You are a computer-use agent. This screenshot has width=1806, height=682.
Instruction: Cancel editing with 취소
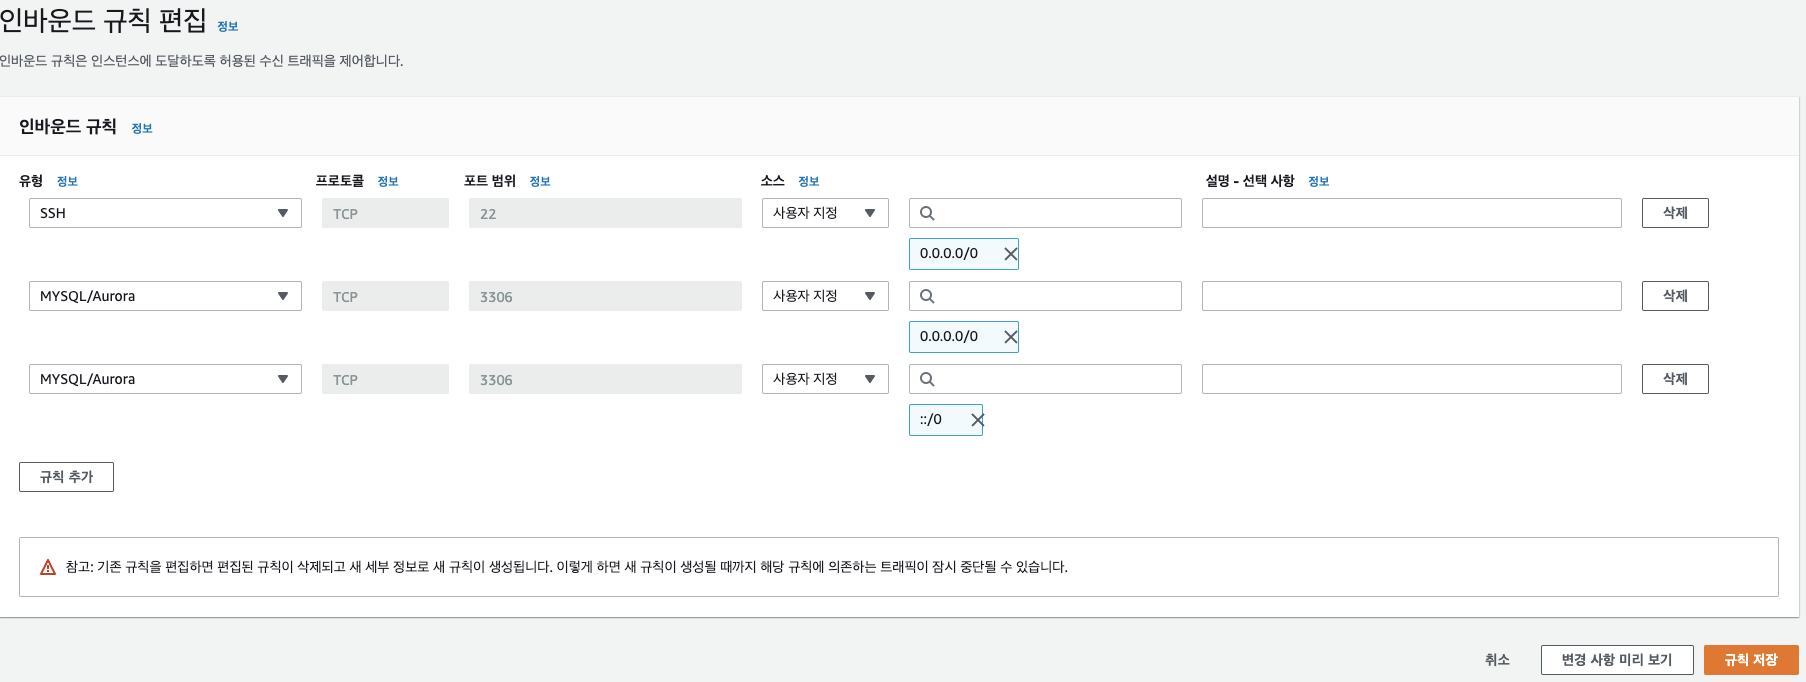pos(1497,660)
